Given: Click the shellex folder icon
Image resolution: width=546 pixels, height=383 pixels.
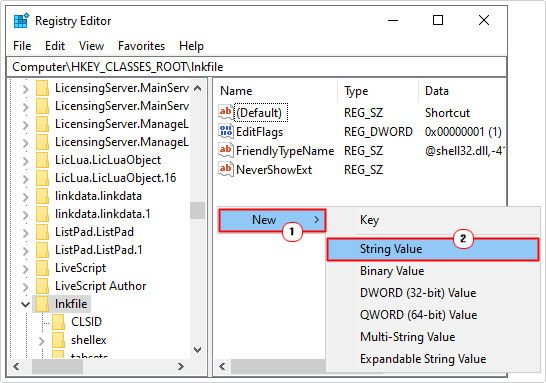Looking at the screenshot, I should tap(58, 340).
